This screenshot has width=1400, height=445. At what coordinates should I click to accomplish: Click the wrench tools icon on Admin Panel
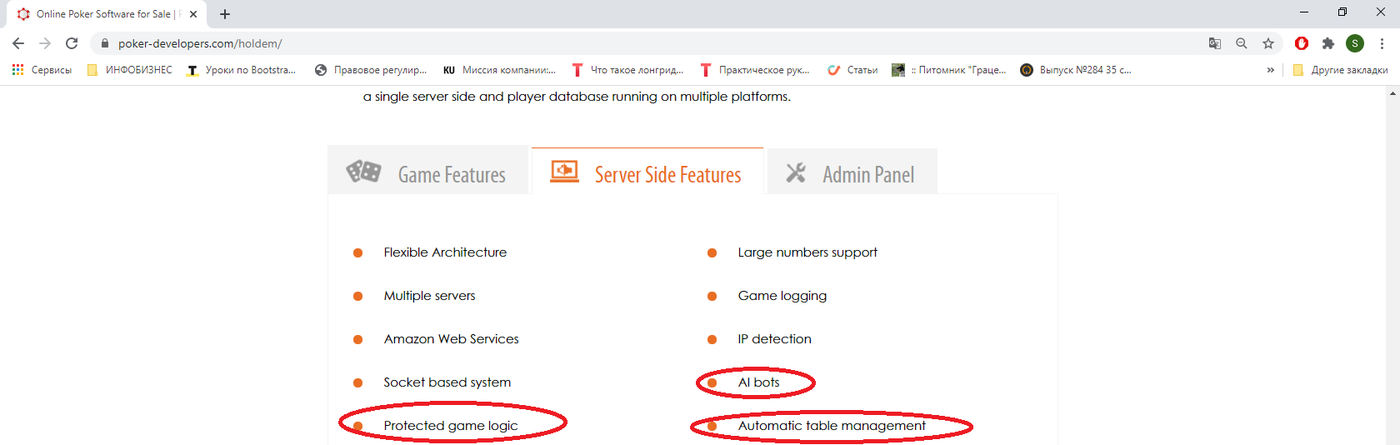coord(796,173)
